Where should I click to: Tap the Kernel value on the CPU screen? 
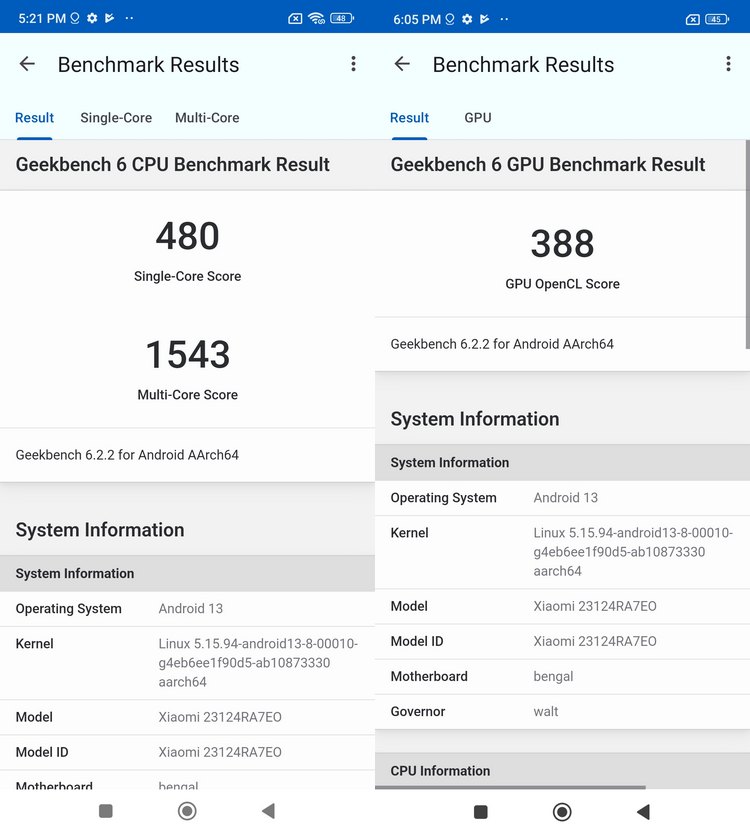258,662
